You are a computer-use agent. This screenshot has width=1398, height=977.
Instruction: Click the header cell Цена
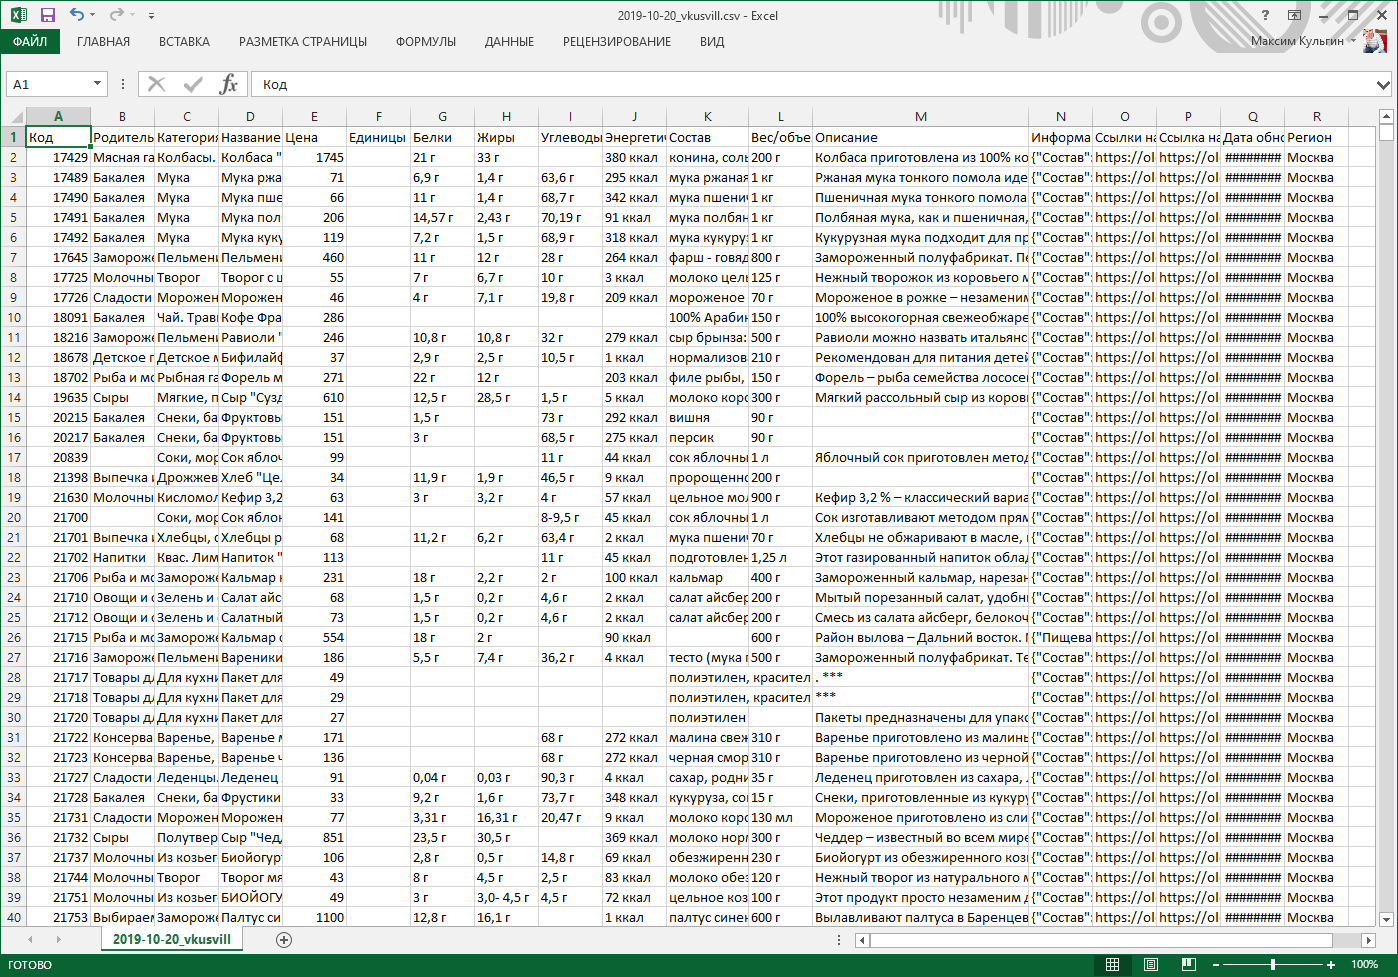(314, 137)
